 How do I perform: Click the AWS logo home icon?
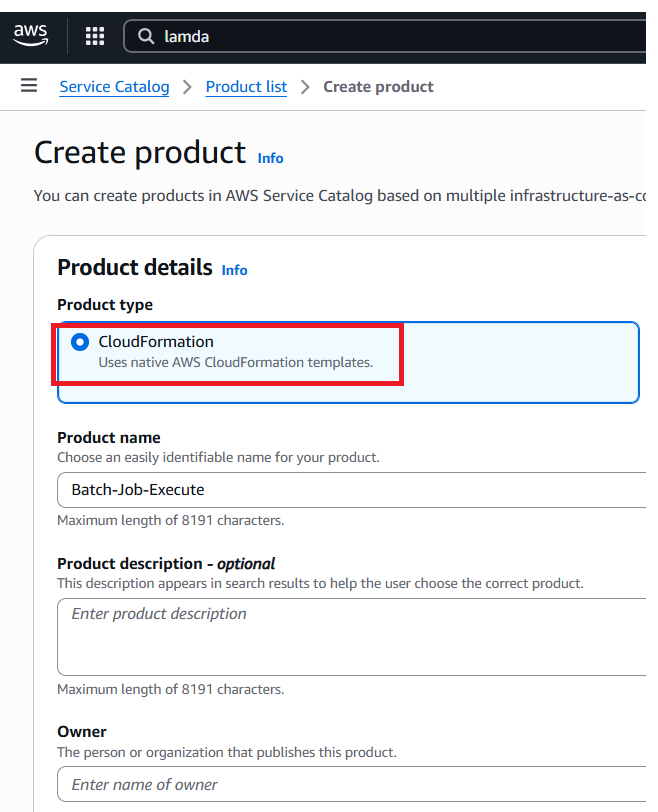point(31,36)
